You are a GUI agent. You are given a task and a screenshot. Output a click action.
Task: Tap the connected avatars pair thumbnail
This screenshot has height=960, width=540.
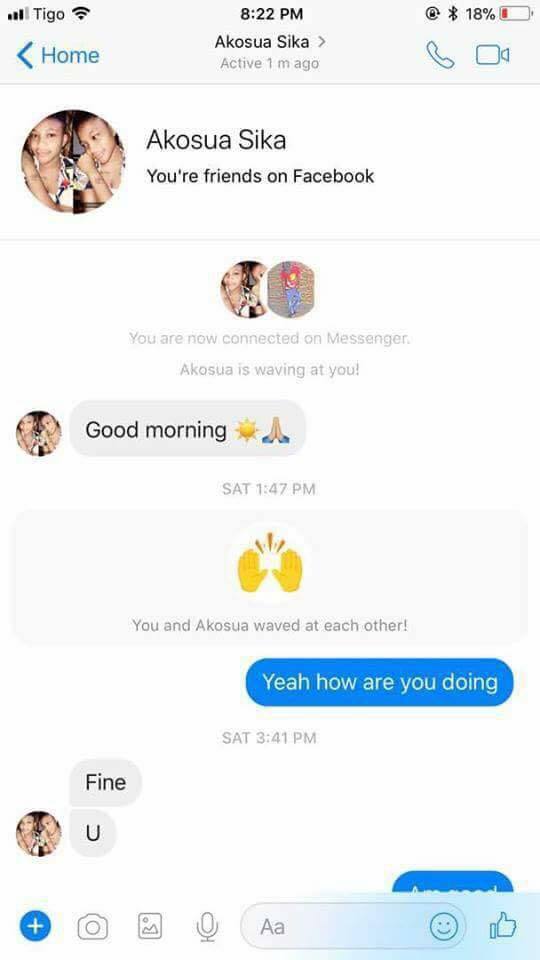[x=268, y=289]
